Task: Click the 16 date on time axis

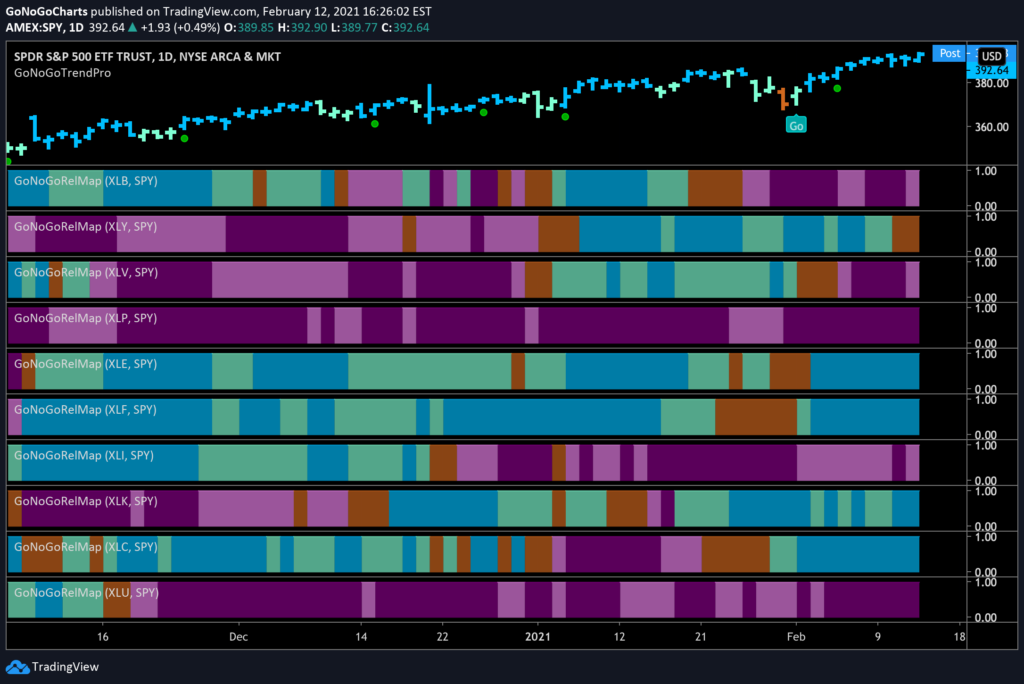Action: (103, 636)
